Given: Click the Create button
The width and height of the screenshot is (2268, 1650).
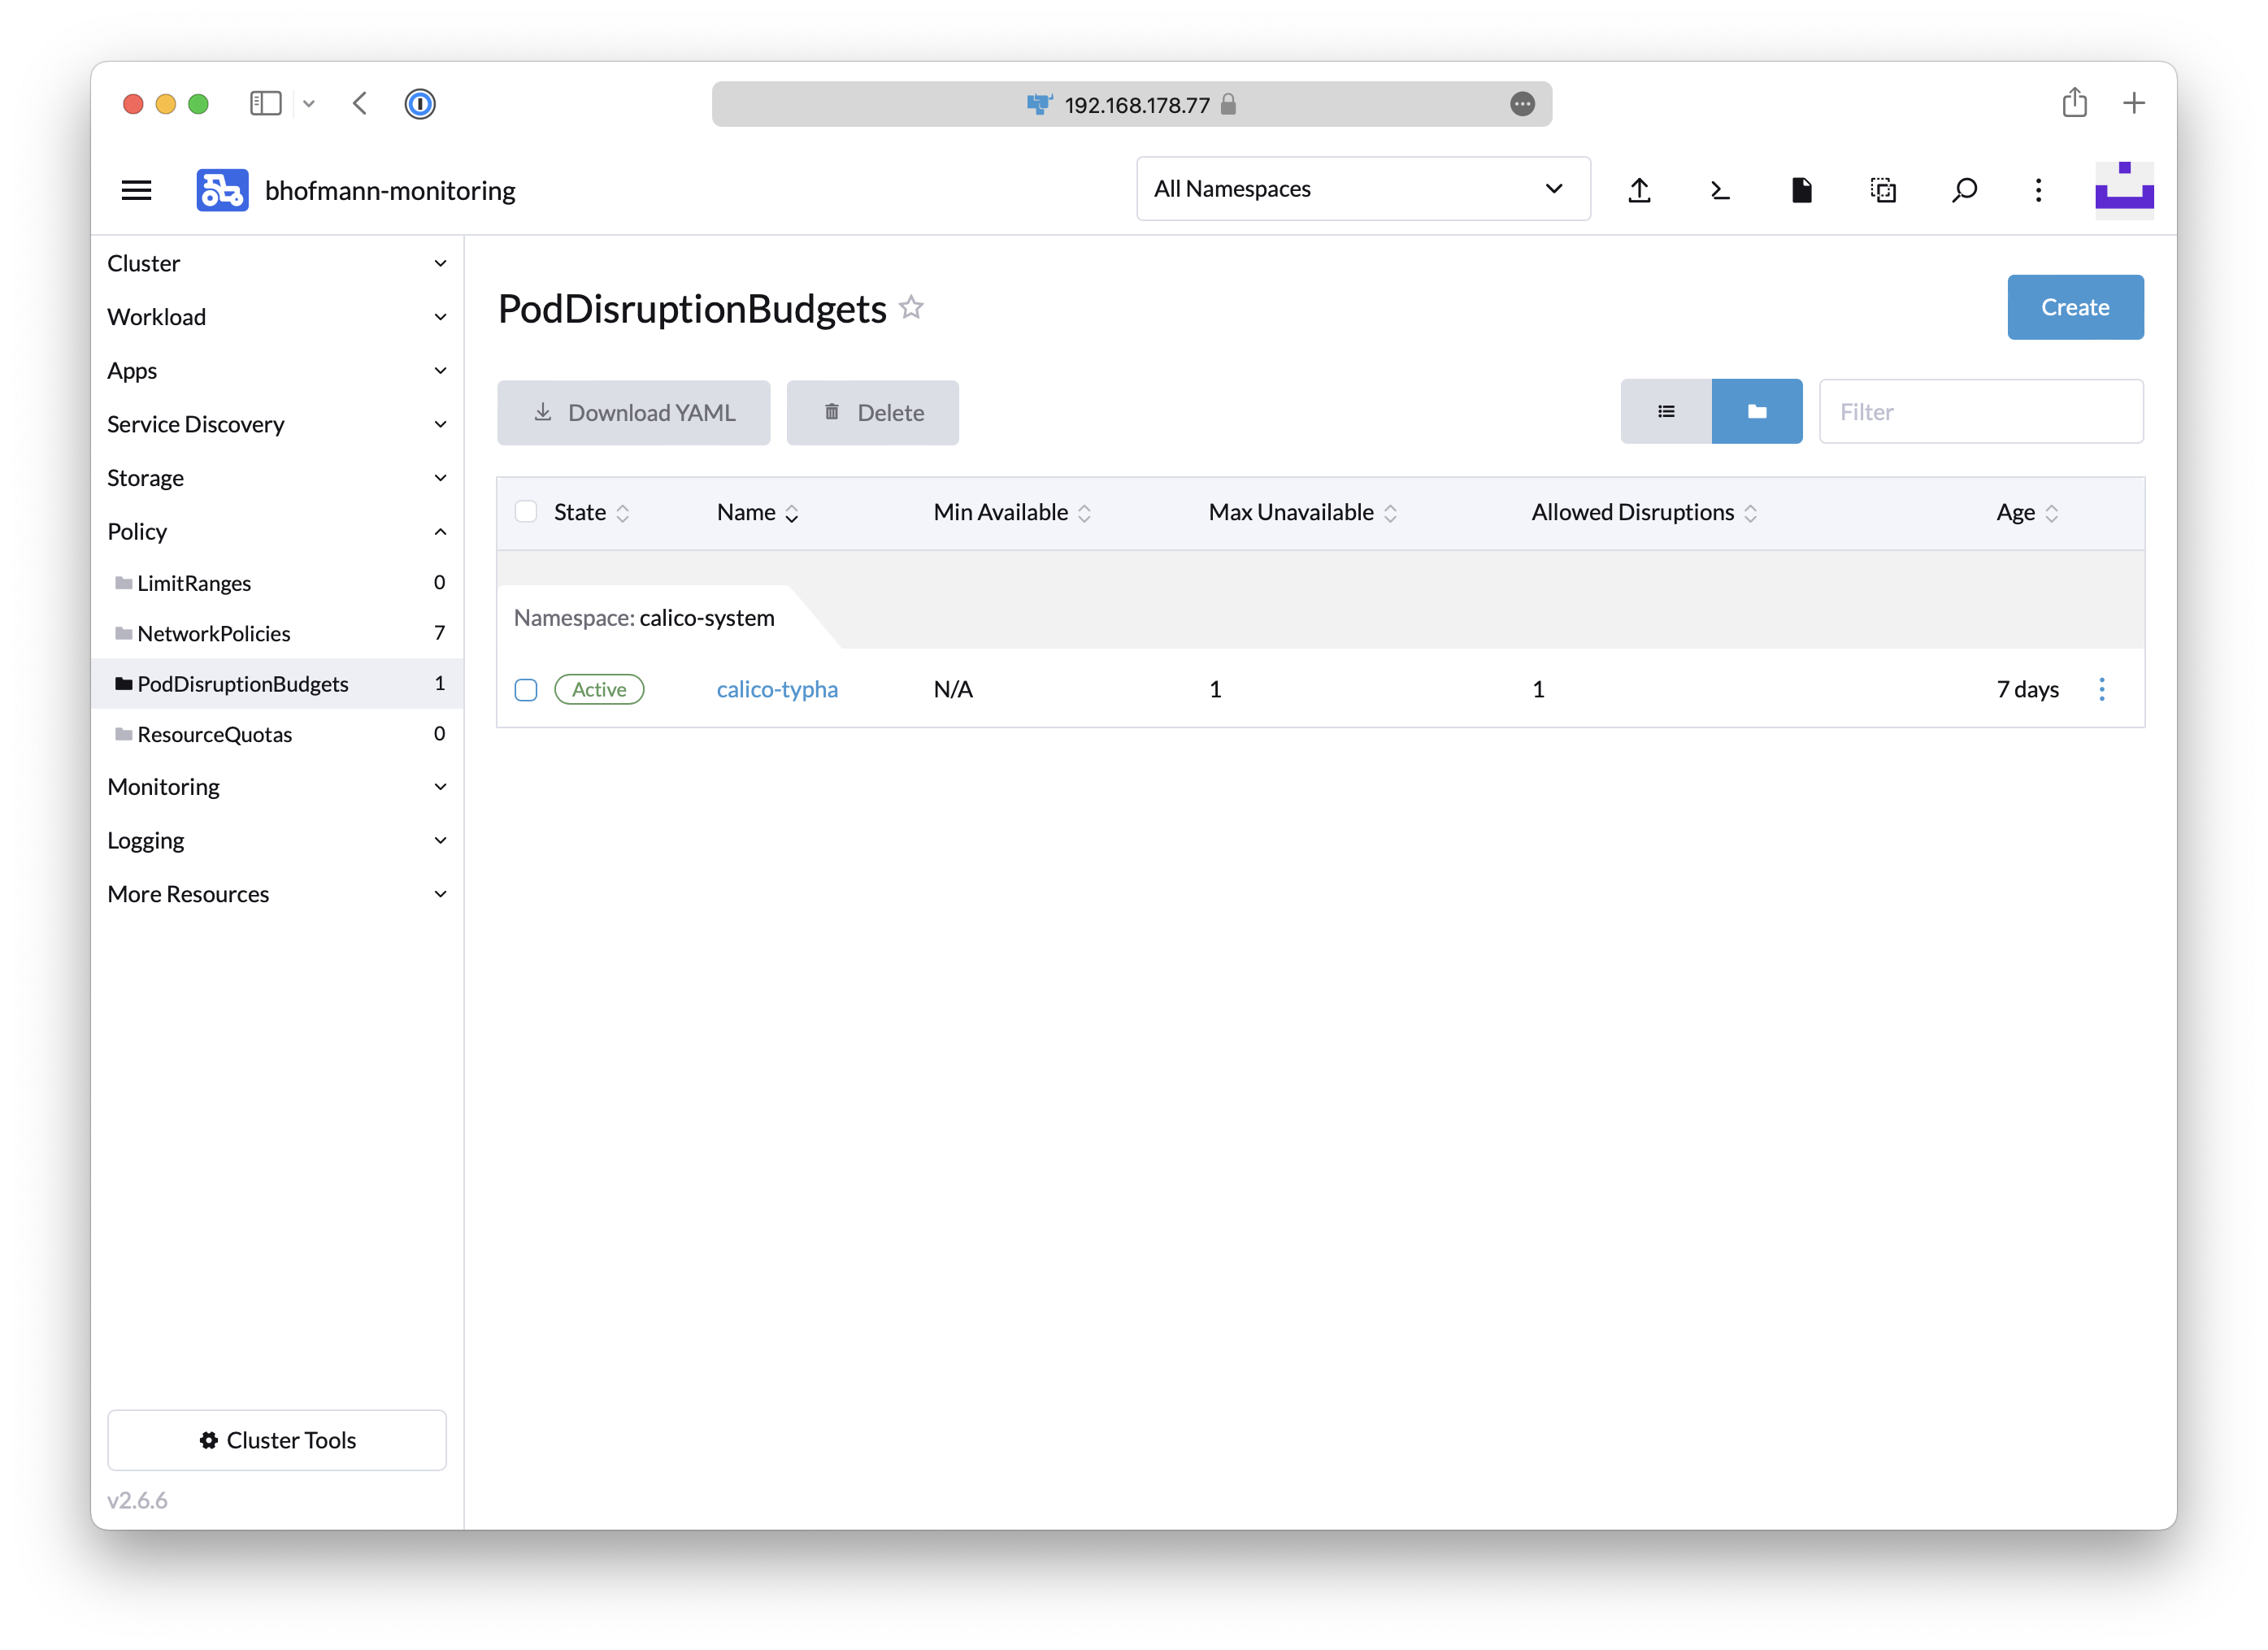Looking at the screenshot, I should coord(2075,307).
